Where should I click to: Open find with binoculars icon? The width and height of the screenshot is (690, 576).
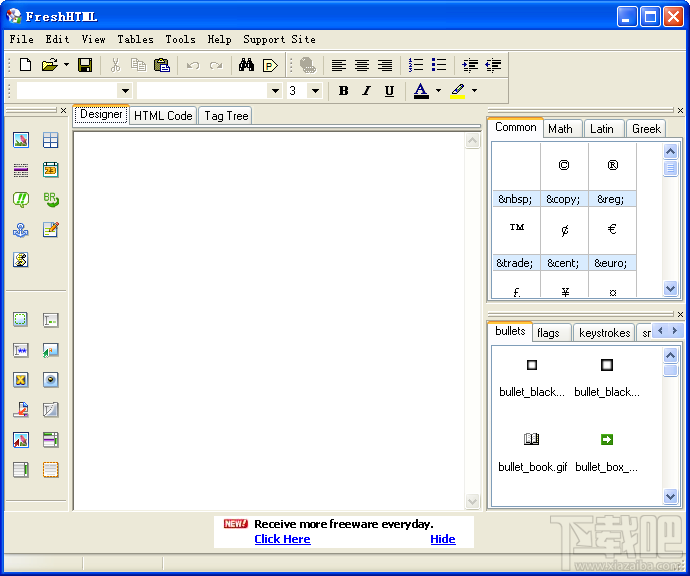tap(246, 65)
